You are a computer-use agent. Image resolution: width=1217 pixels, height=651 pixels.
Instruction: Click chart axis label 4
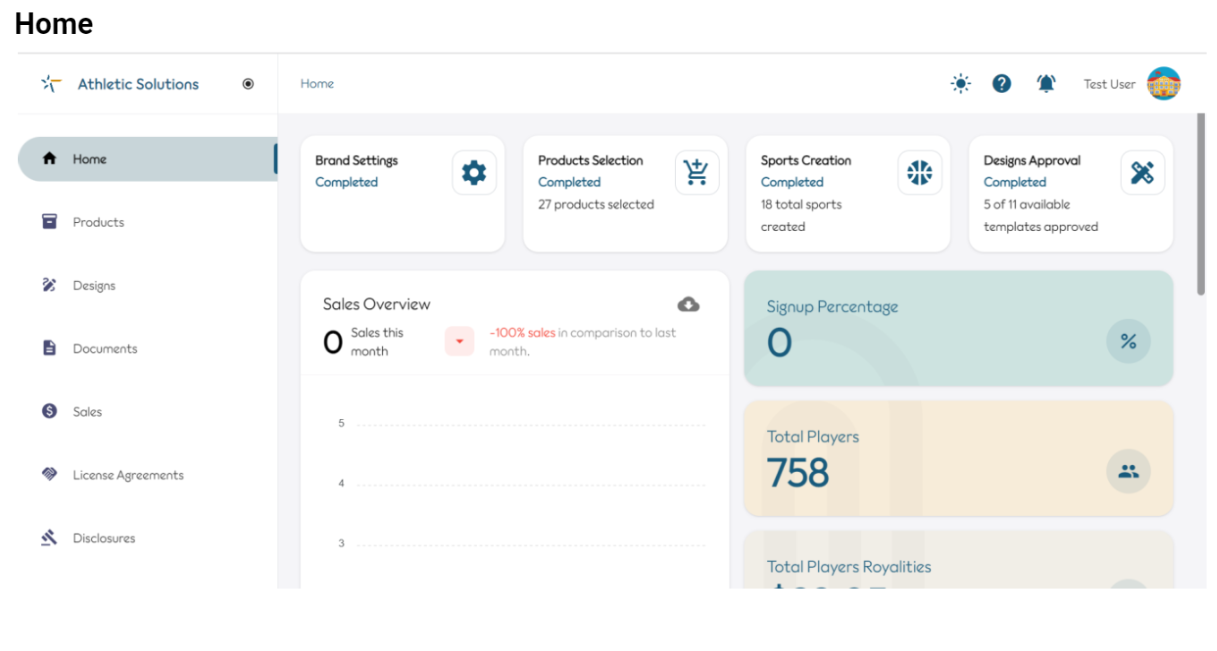tap(341, 484)
